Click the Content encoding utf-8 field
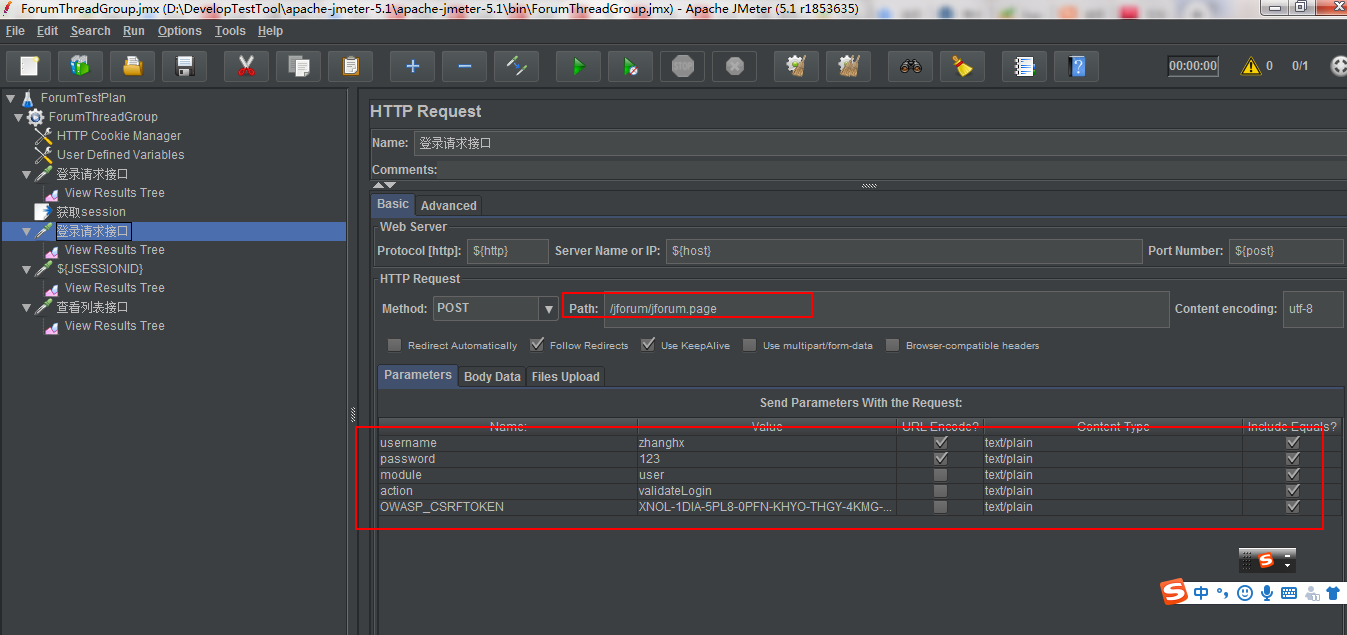 (1313, 309)
